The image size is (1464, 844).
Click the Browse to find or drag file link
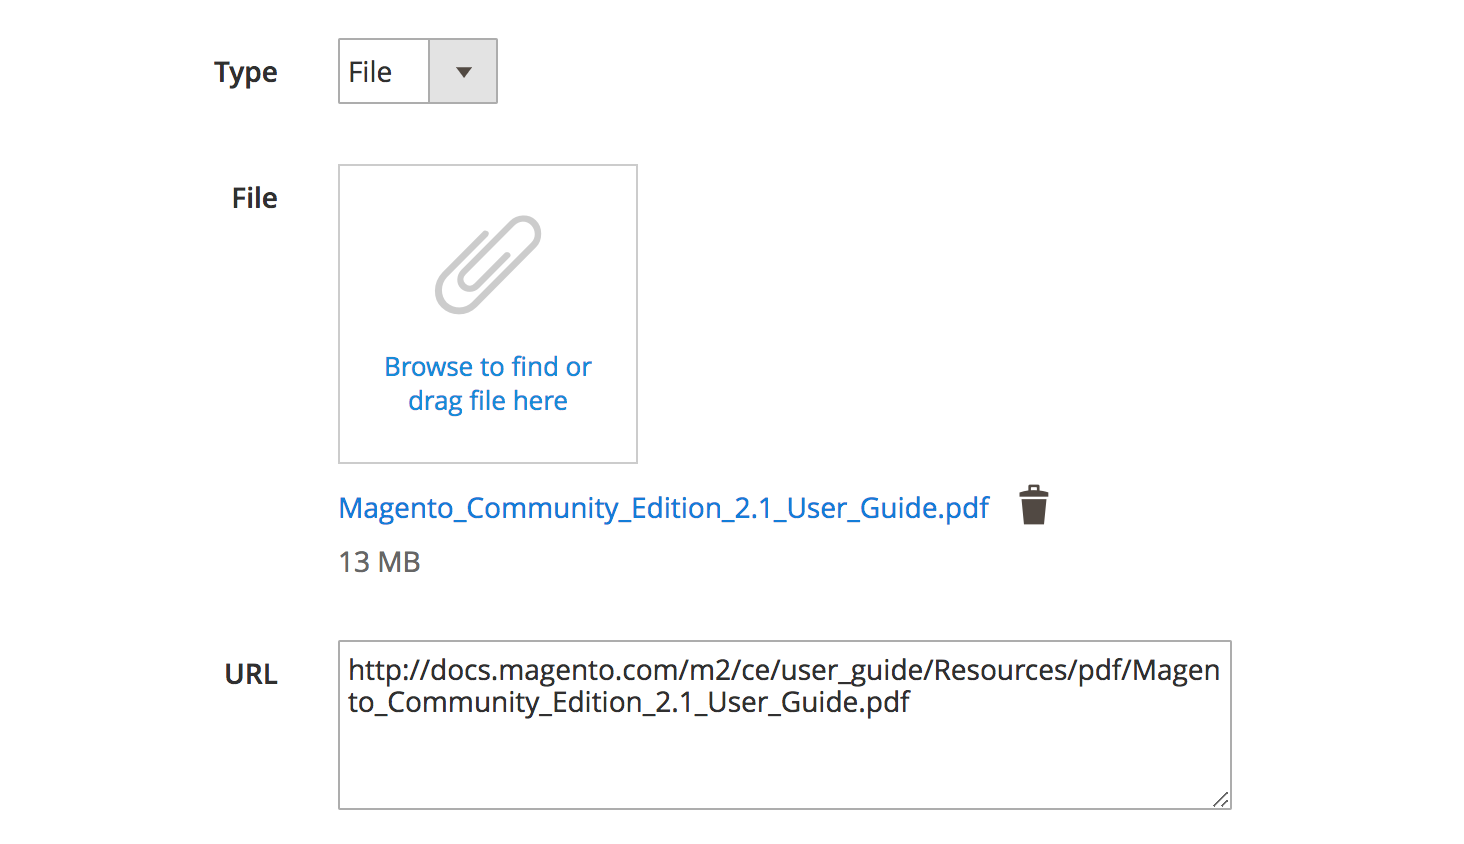coord(487,383)
